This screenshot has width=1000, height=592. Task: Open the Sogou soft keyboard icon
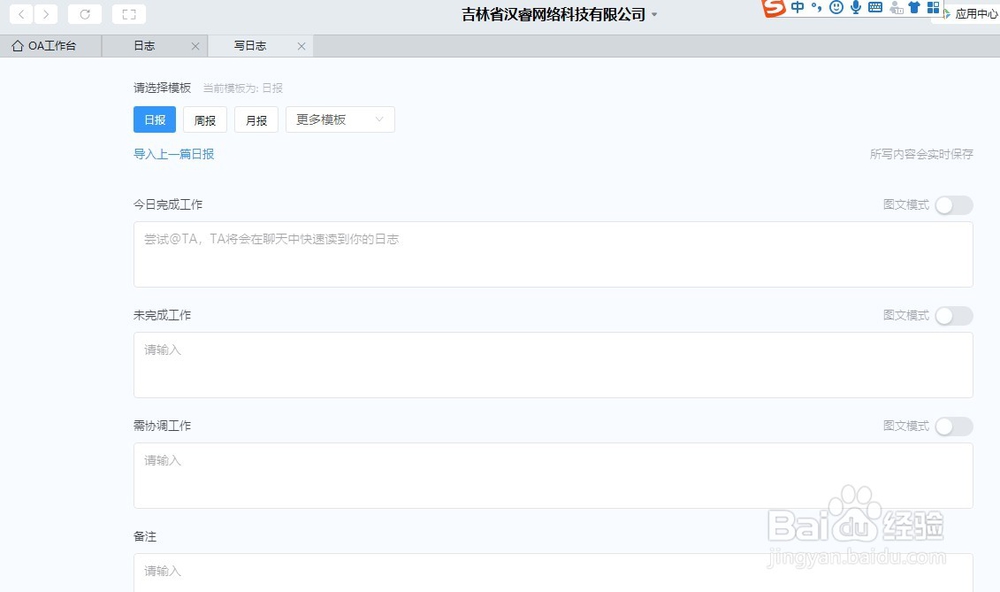[875, 7]
